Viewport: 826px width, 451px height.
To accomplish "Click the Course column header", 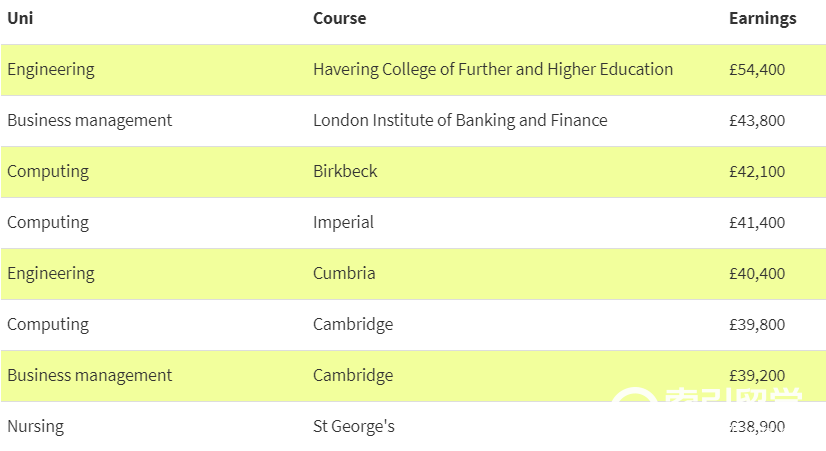I will [x=339, y=18].
